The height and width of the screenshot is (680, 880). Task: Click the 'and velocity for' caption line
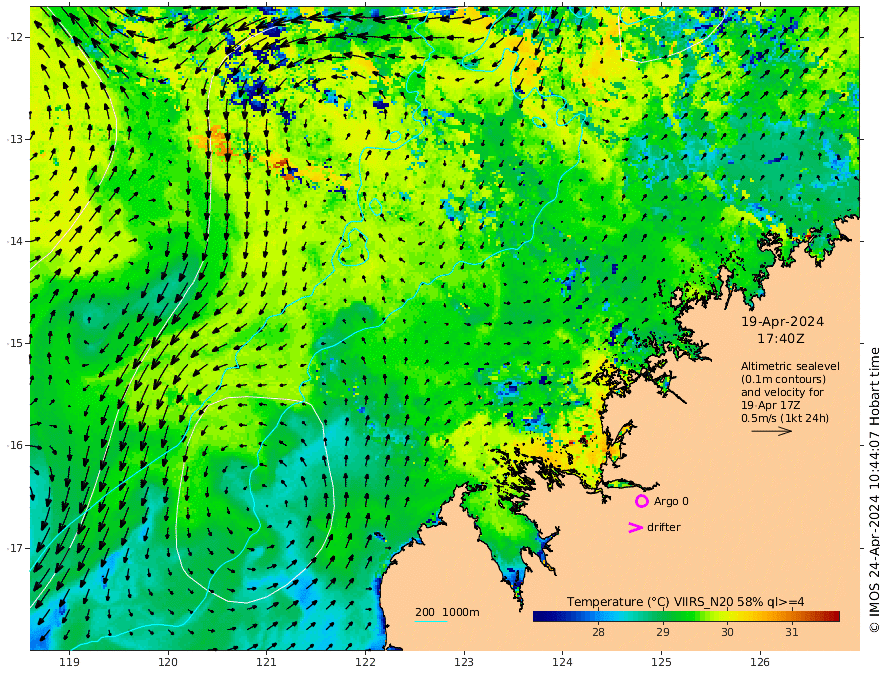tap(782, 392)
